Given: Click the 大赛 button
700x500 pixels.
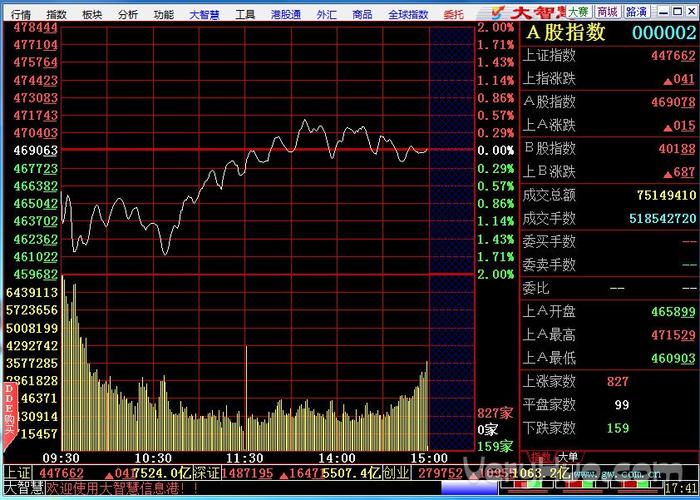Looking at the screenshot, I should [579, 12].
